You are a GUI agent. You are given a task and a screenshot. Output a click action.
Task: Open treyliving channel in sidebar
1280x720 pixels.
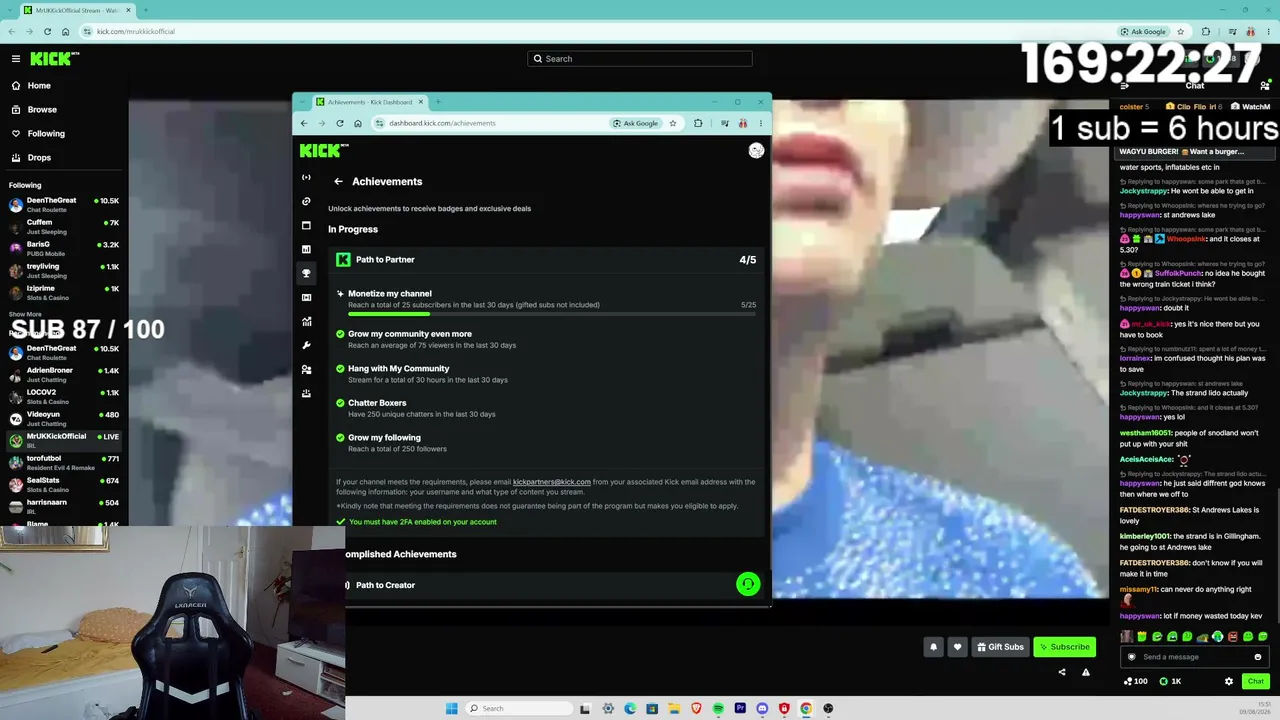click(64, 271)
